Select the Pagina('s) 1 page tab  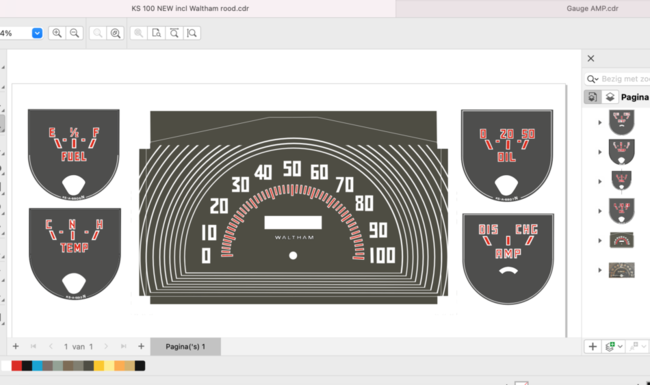pyautogui.click(x=185, y=346)
